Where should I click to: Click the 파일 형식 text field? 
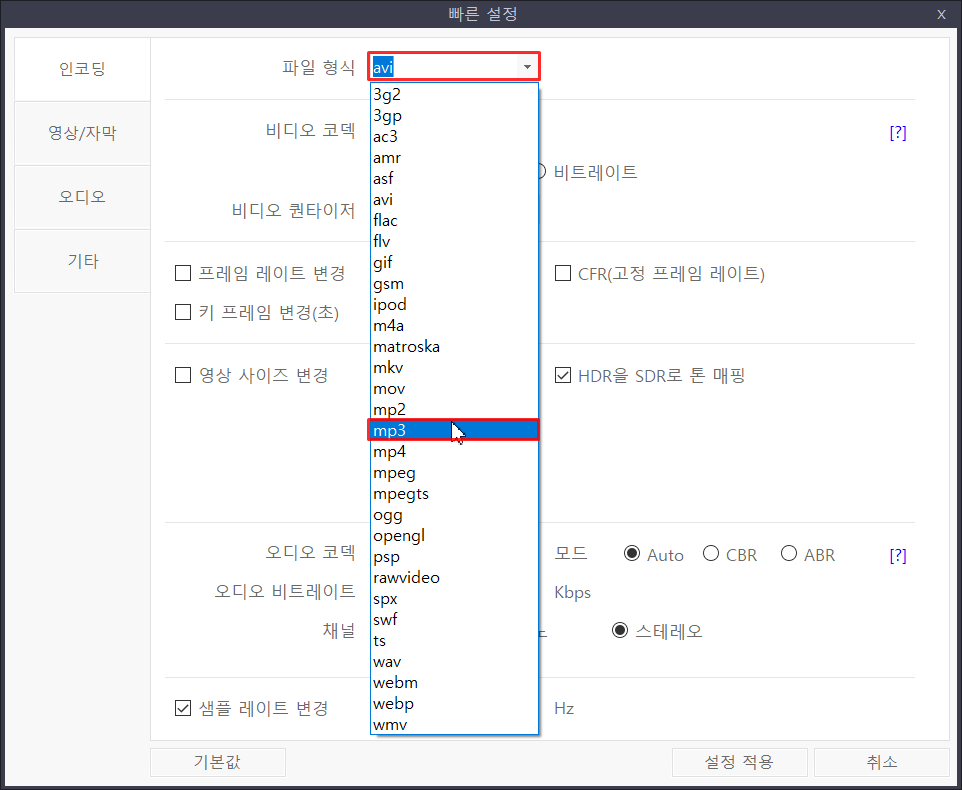[x=444, y=67]
